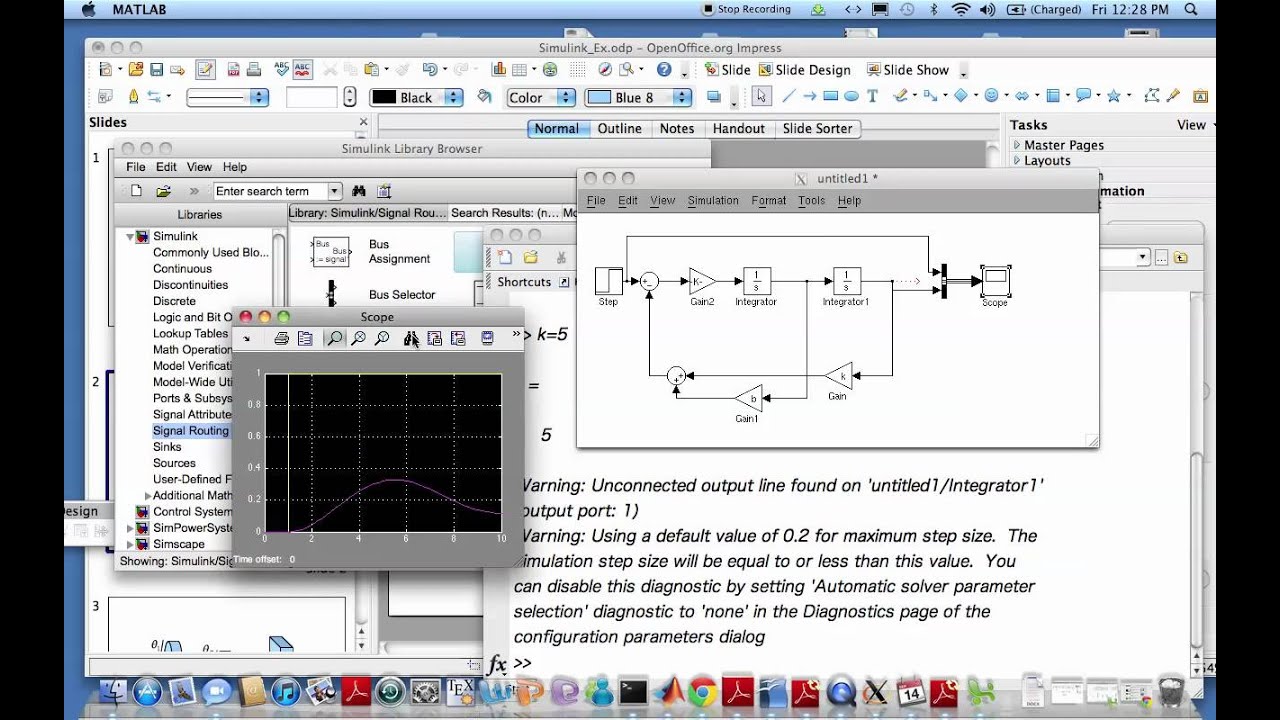Insert chart in Impress toolbar
The width and height of the screenshot is (1280, 720).
[x=499, y=70]
